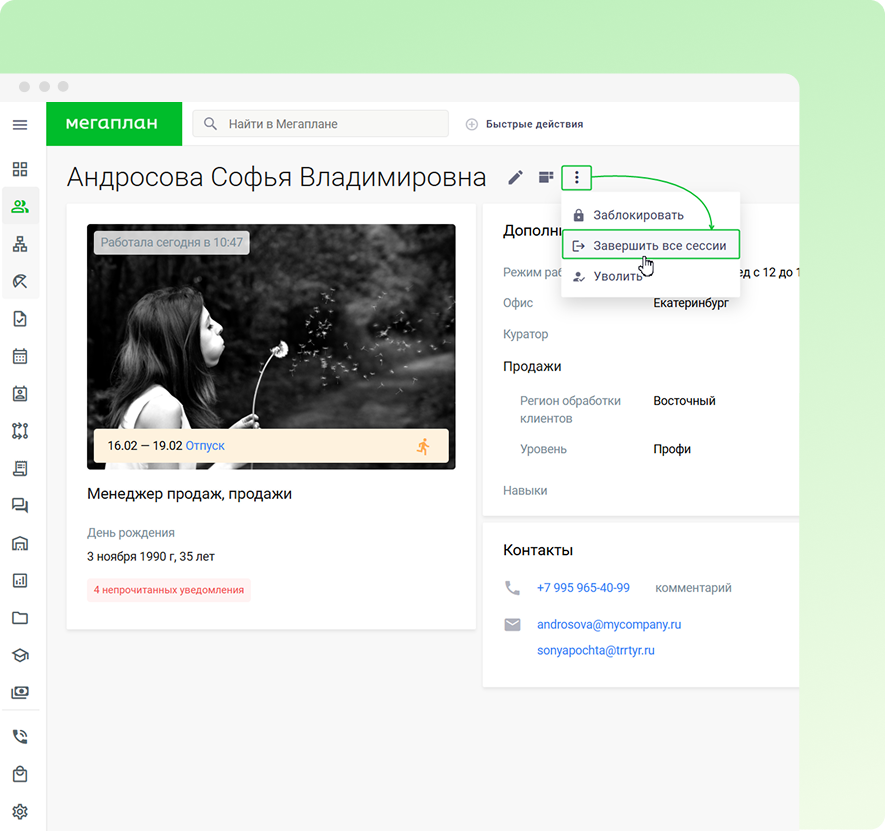Click the Работала сегодня в 10:47 label
This screenshot has width=885, height=831.
[172, 242]
